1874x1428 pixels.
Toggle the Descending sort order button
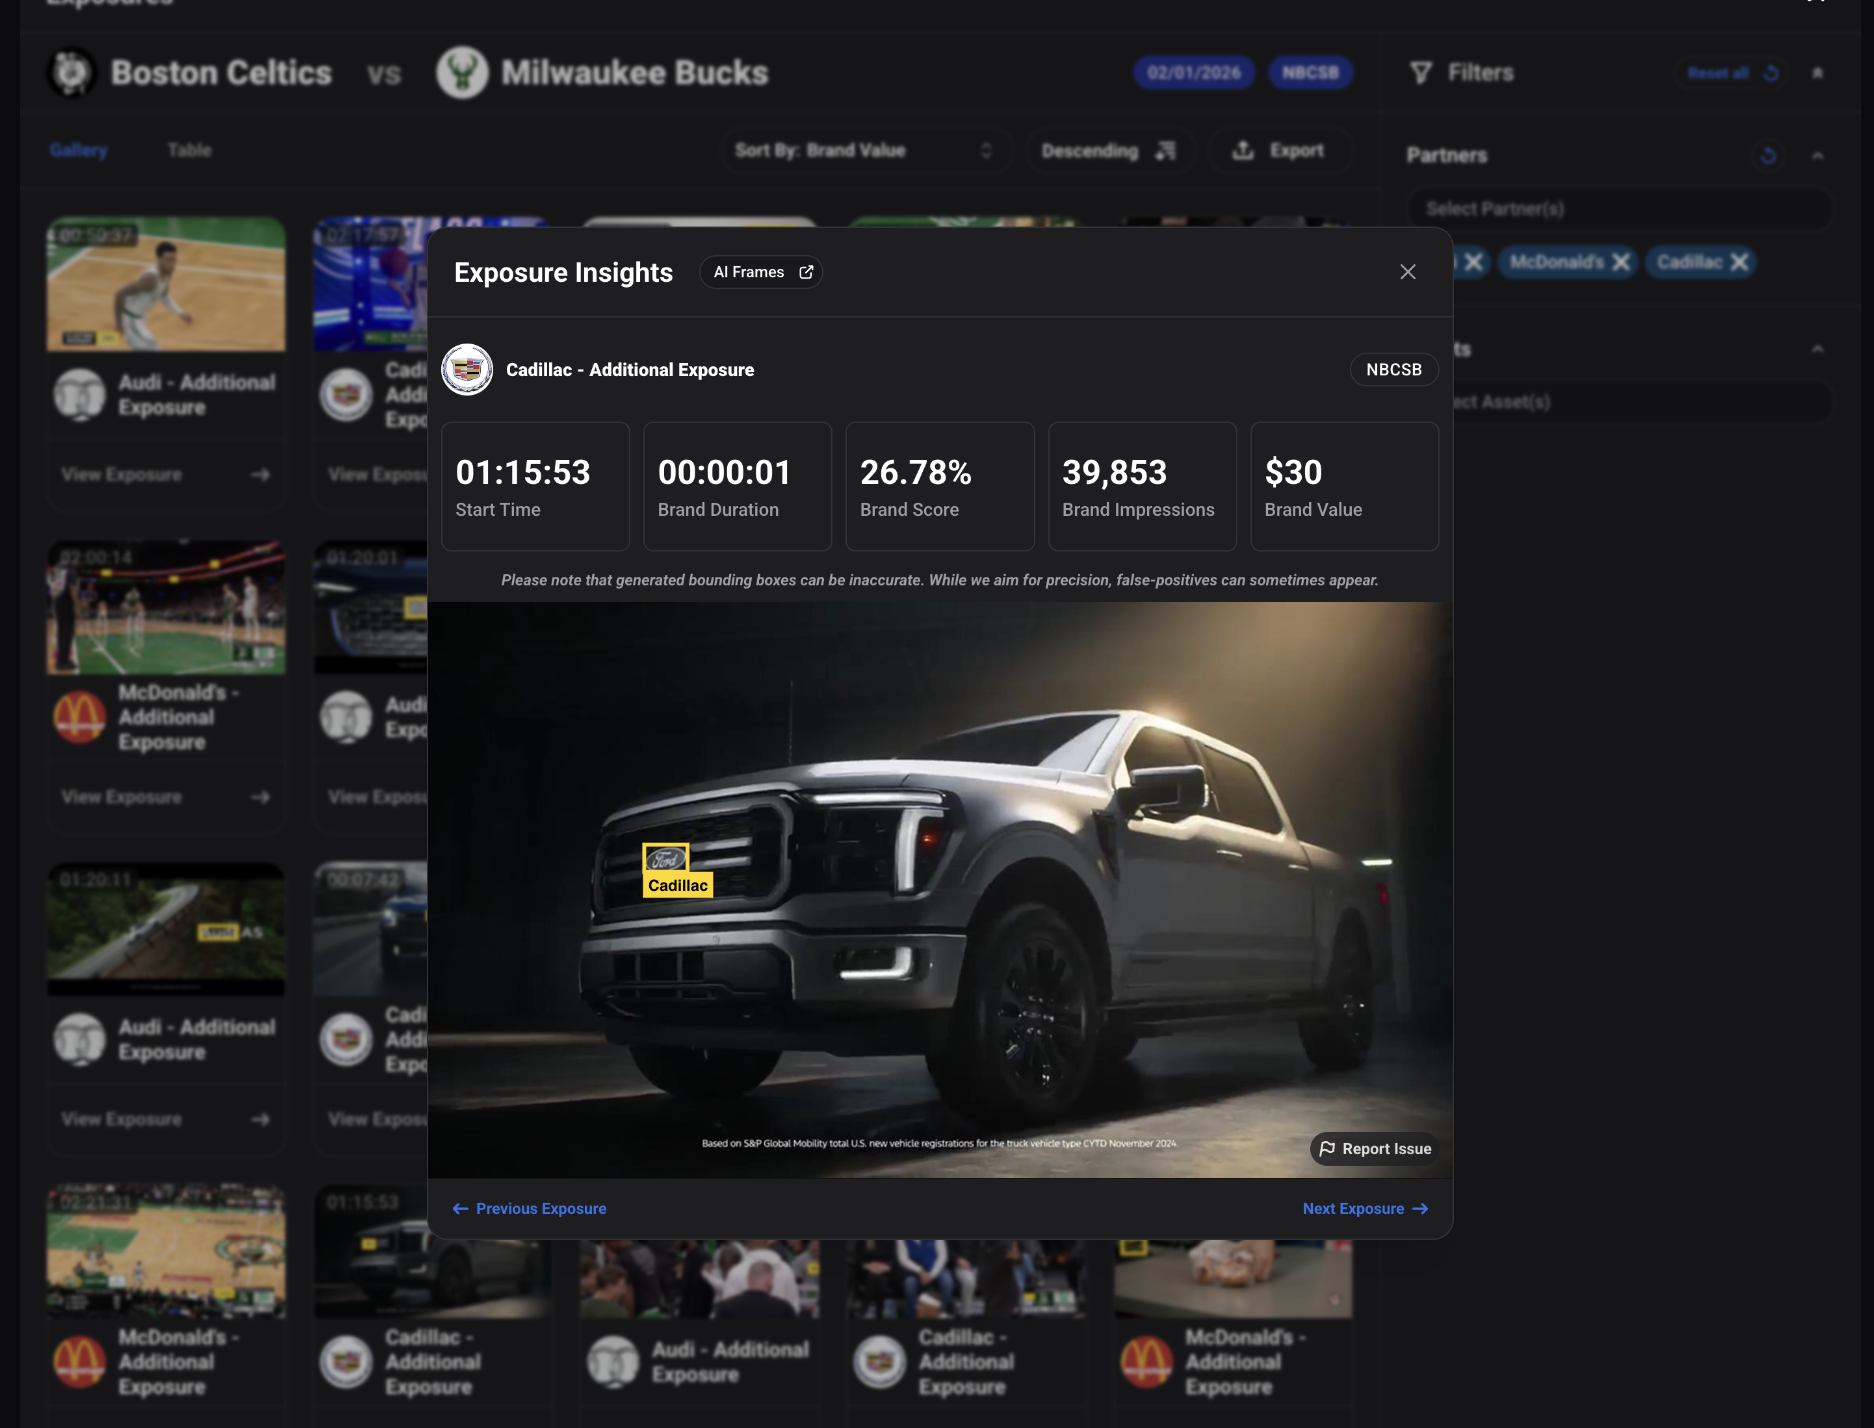tap(1109, 150)
